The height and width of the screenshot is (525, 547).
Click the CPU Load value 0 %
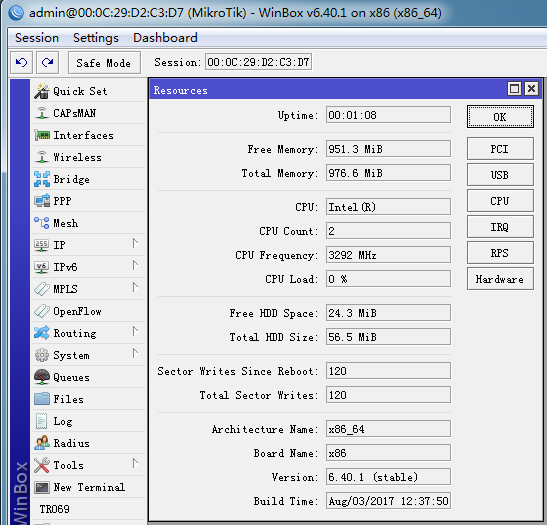coord(388,279)
